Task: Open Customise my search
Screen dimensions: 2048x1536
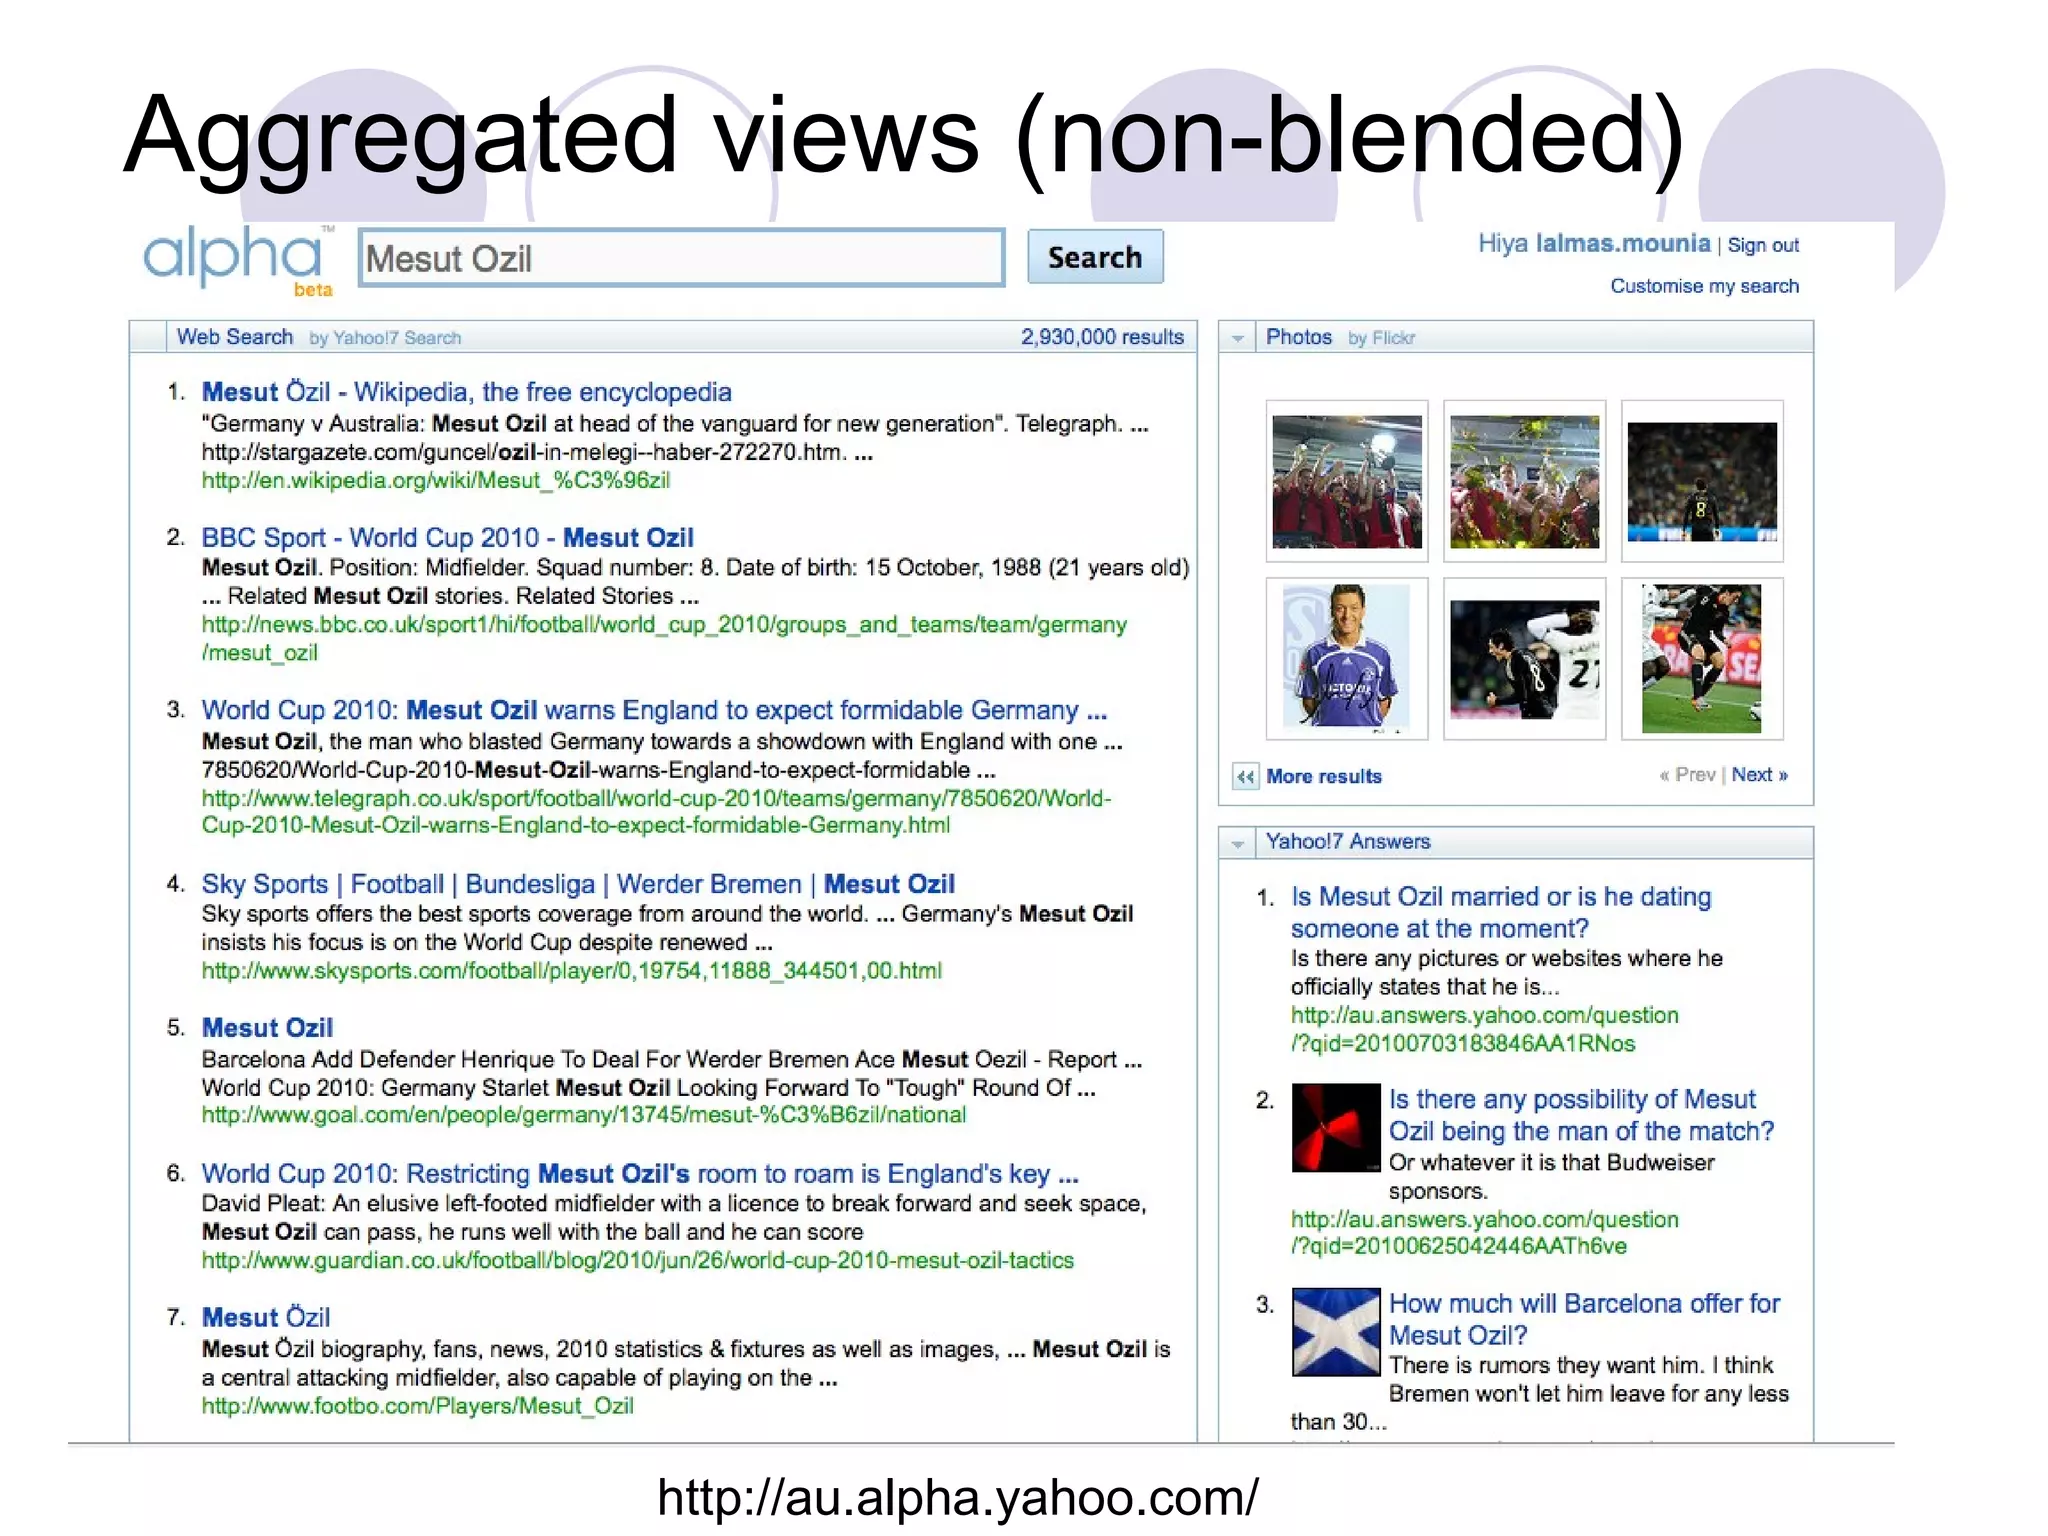Action: pyautogui.click(x=1704, y=286)
